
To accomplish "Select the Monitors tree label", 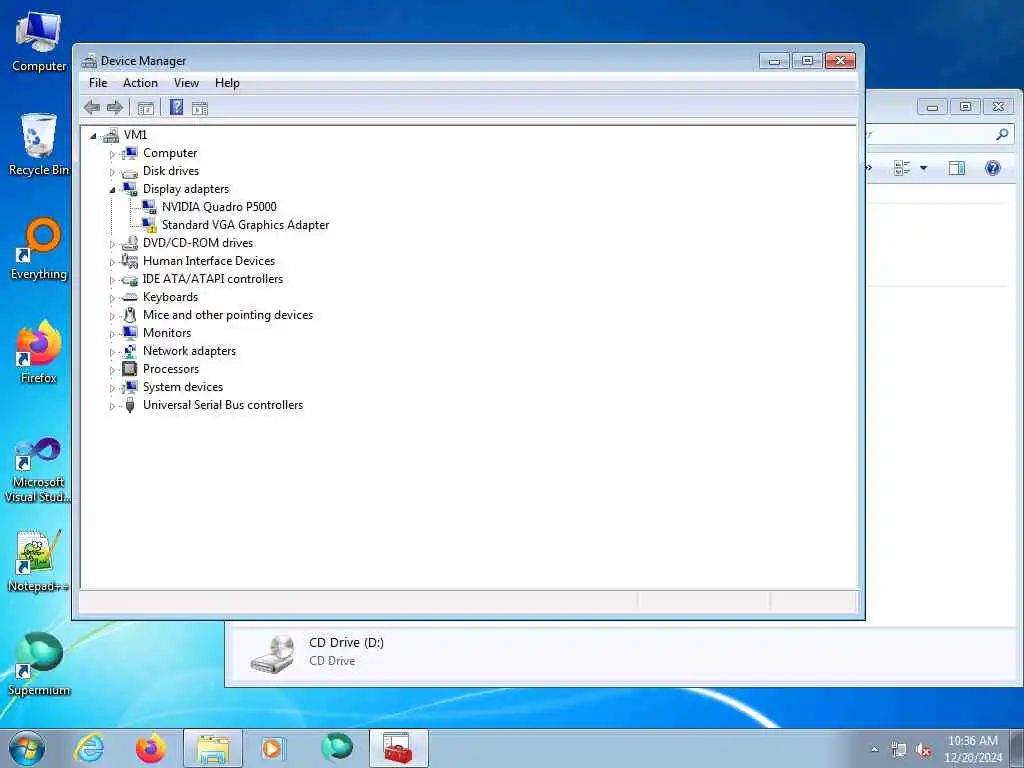I will coord(167,332).
